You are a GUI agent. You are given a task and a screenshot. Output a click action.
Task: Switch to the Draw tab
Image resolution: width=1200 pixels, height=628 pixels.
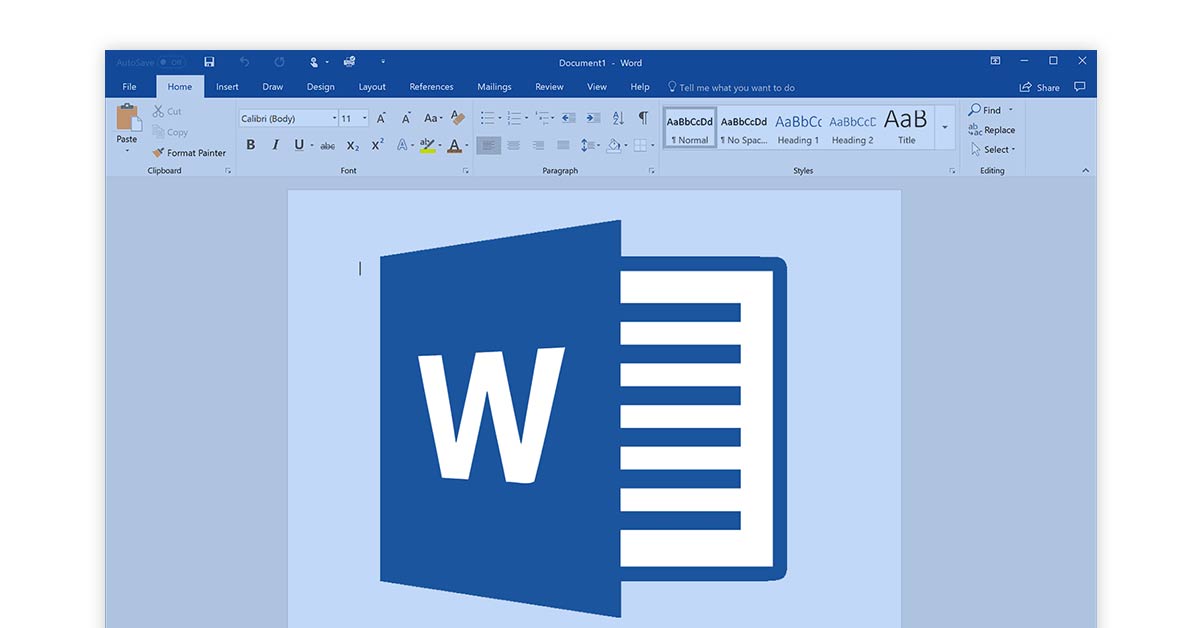[x=273, y=87]
